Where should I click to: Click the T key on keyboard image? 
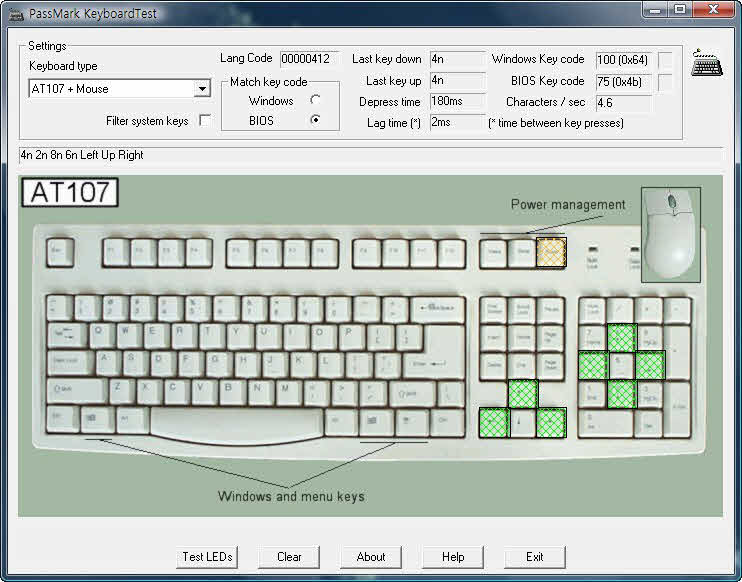tap(211, 335)
